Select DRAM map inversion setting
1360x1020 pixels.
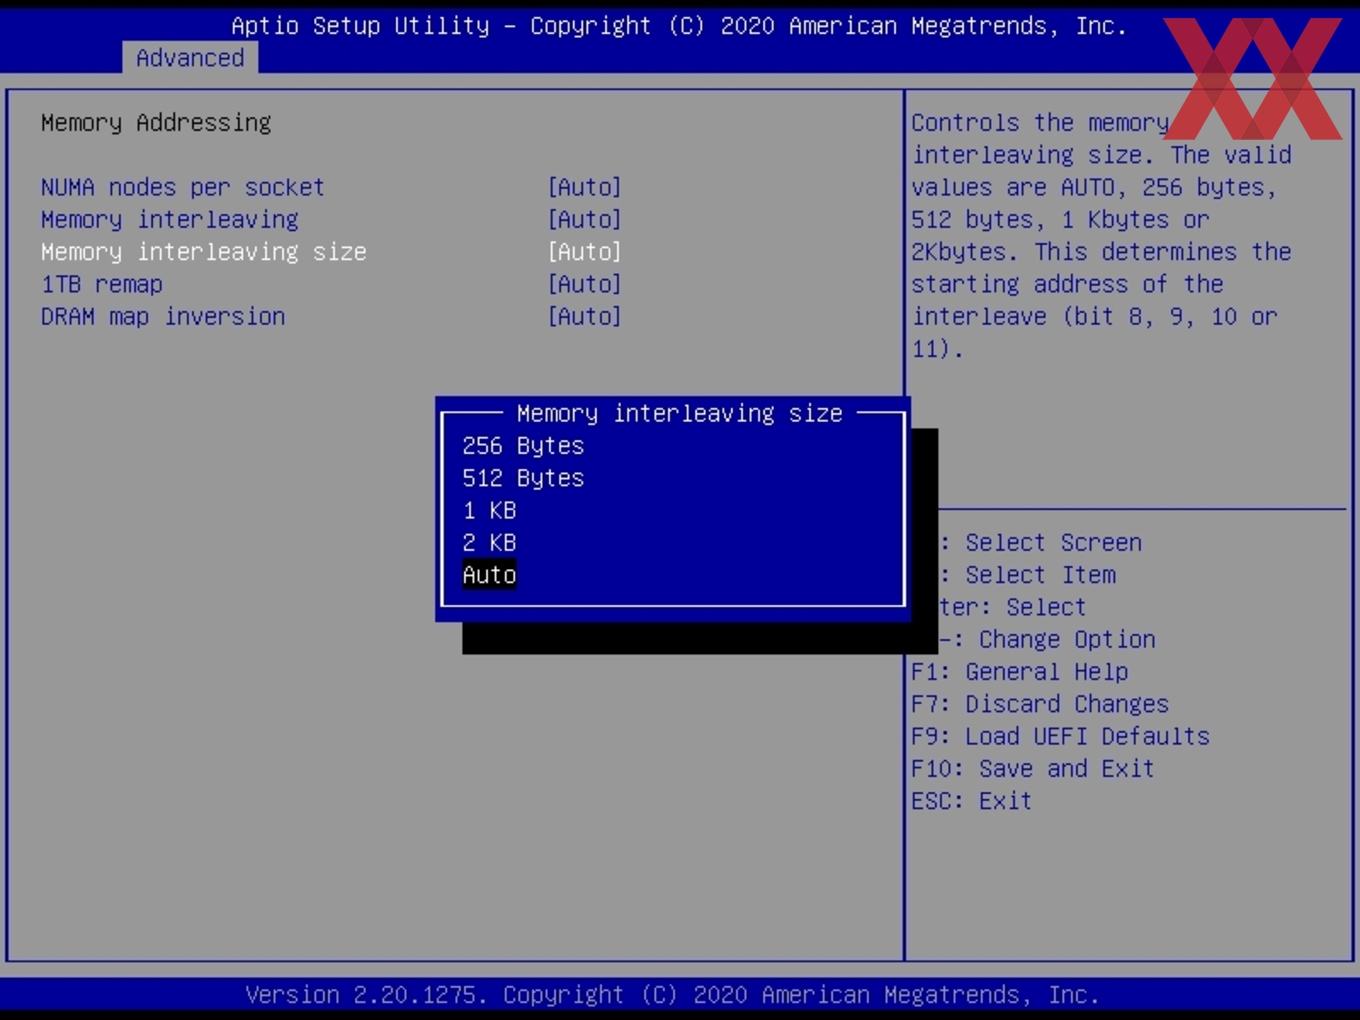click(163, 316)
